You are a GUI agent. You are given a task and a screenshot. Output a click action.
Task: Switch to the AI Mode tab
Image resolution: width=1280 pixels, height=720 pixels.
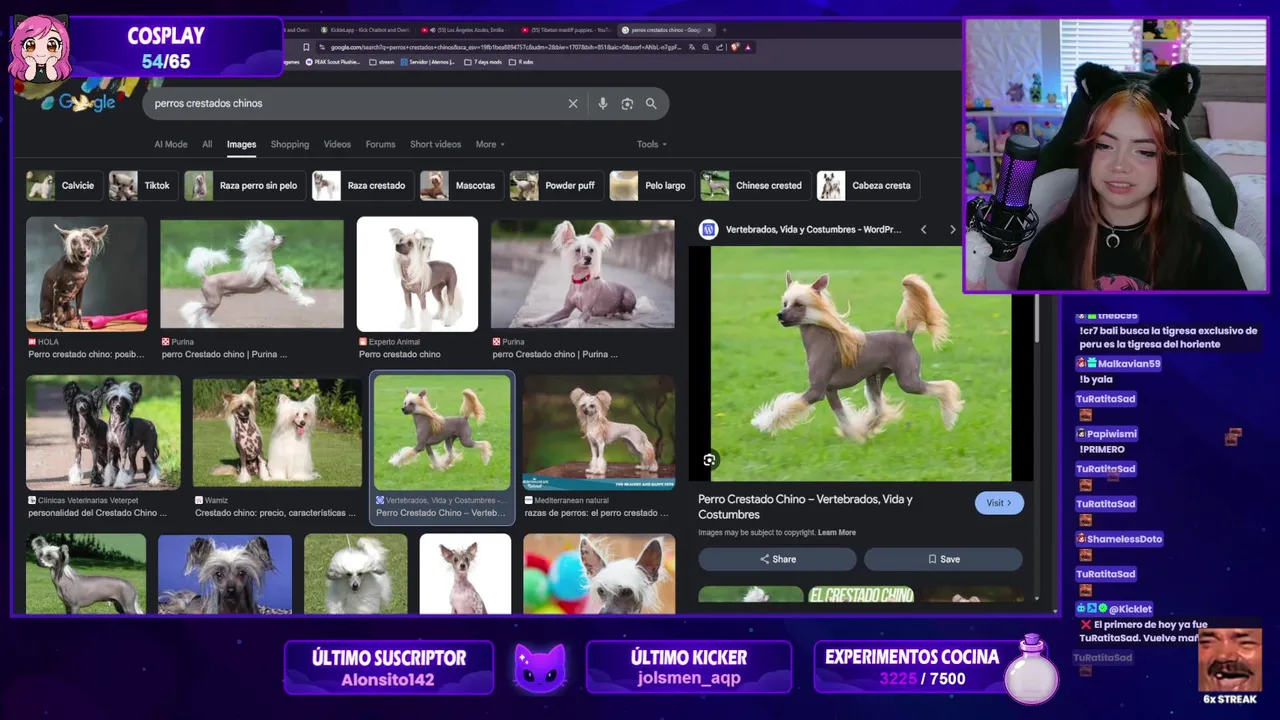[x=171, y=144]
